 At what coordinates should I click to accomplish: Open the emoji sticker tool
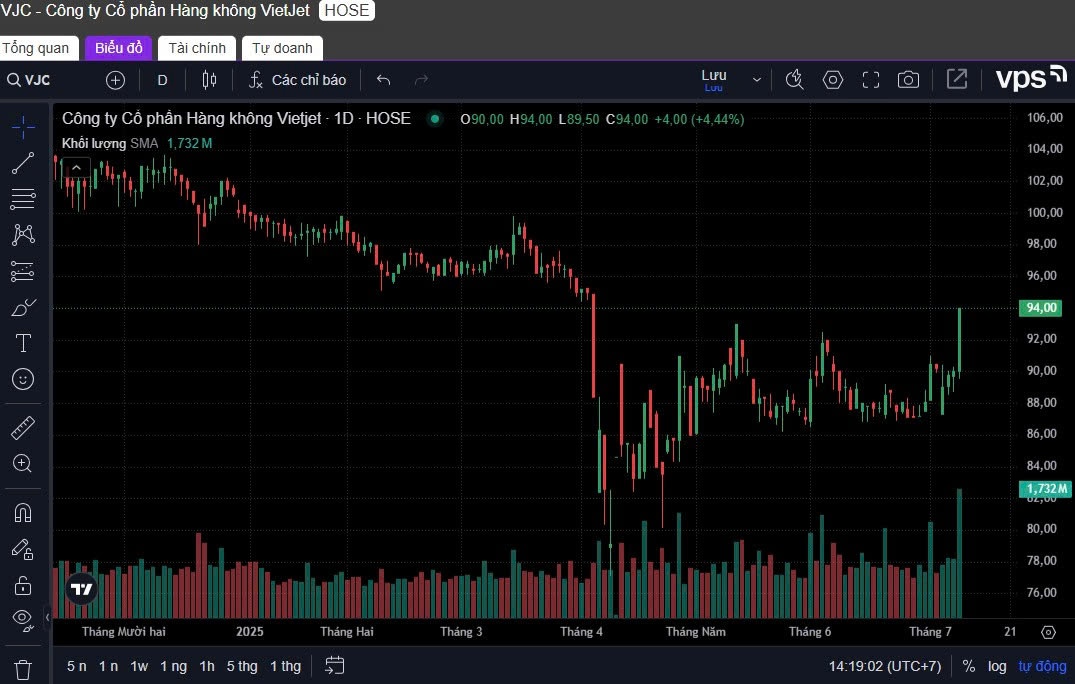22,379
